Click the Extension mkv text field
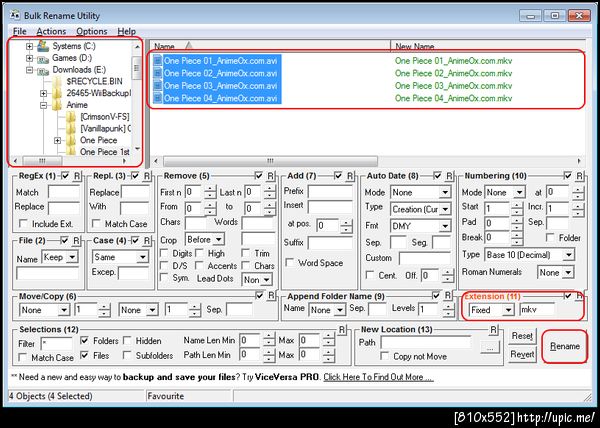 537,310
